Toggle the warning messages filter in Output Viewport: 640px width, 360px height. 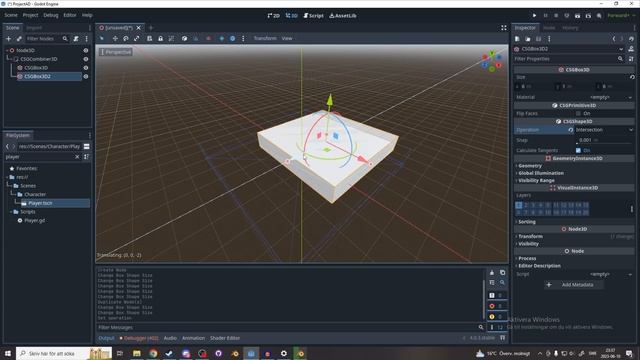497,316
